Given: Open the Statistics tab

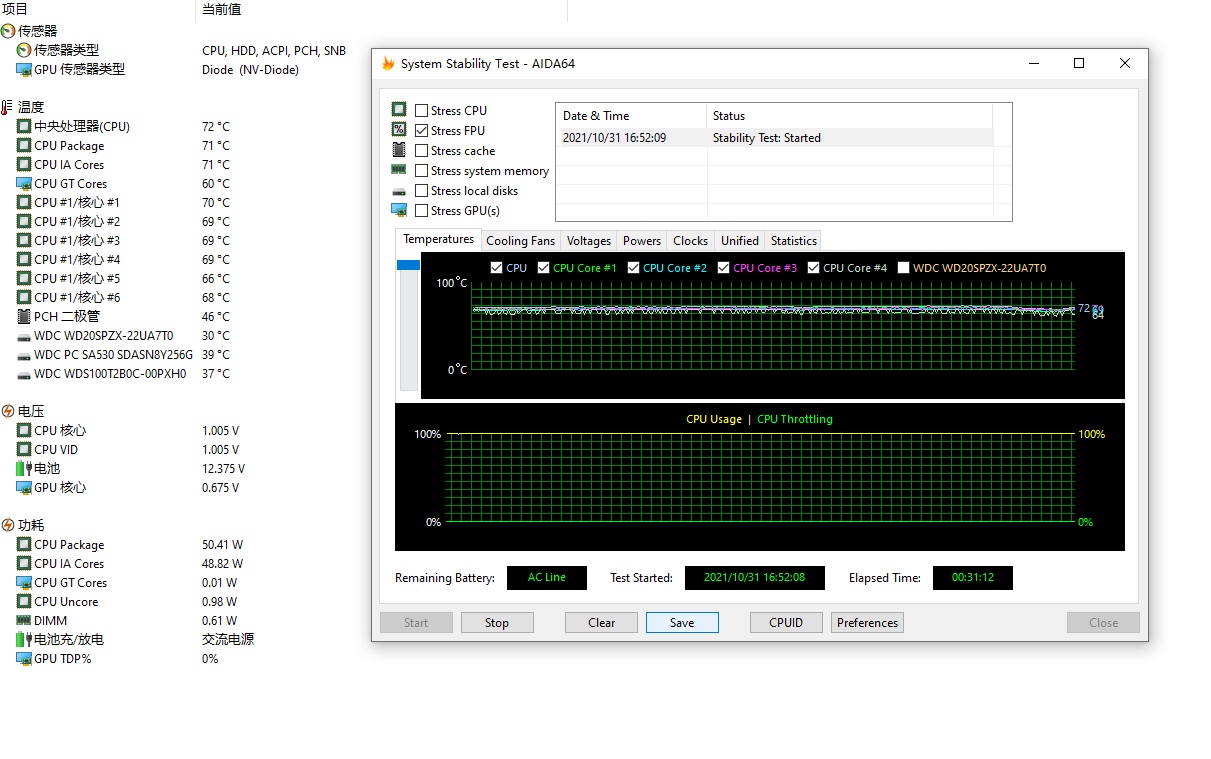Looking at the screenshot, I should (793, 241).
